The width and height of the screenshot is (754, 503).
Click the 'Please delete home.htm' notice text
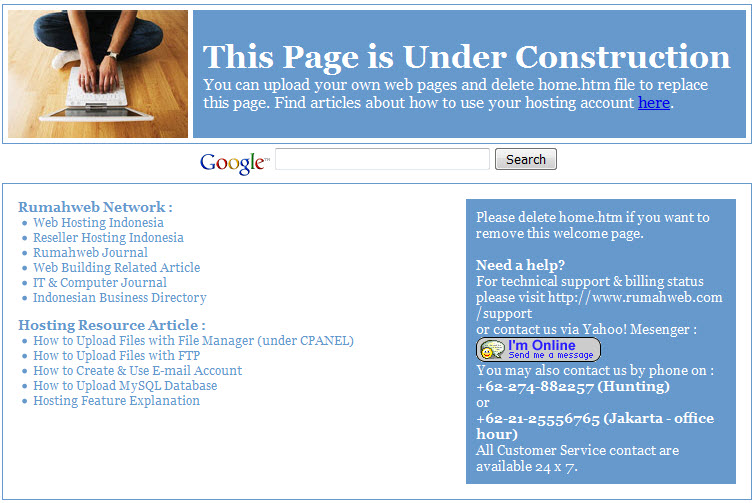pyautogui.click(x=592, y=225)
